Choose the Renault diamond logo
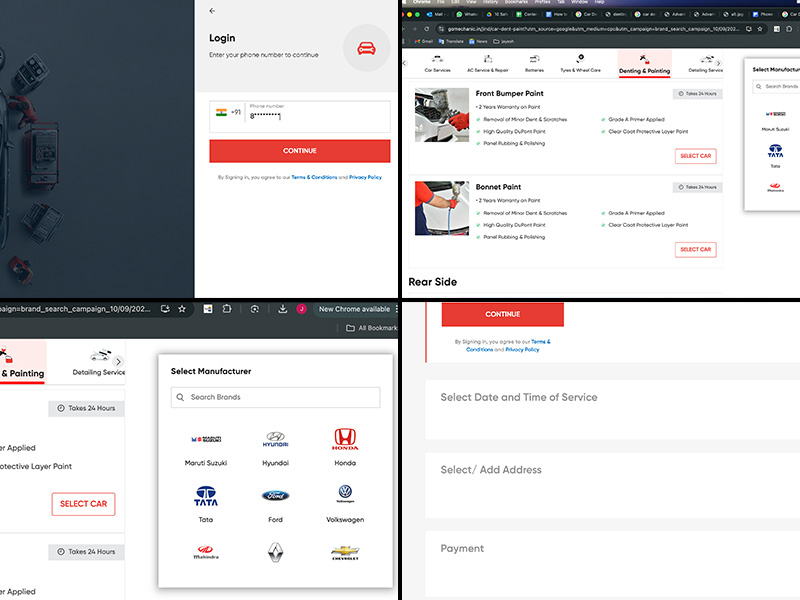Screen dimensions: 800x600 click(x=275, y=552)
